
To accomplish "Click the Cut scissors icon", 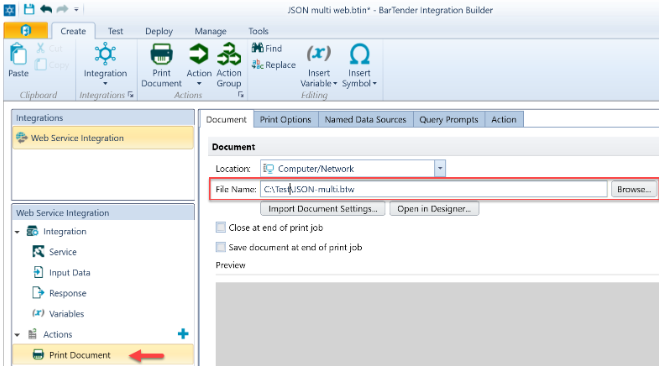I will point(40,48).
